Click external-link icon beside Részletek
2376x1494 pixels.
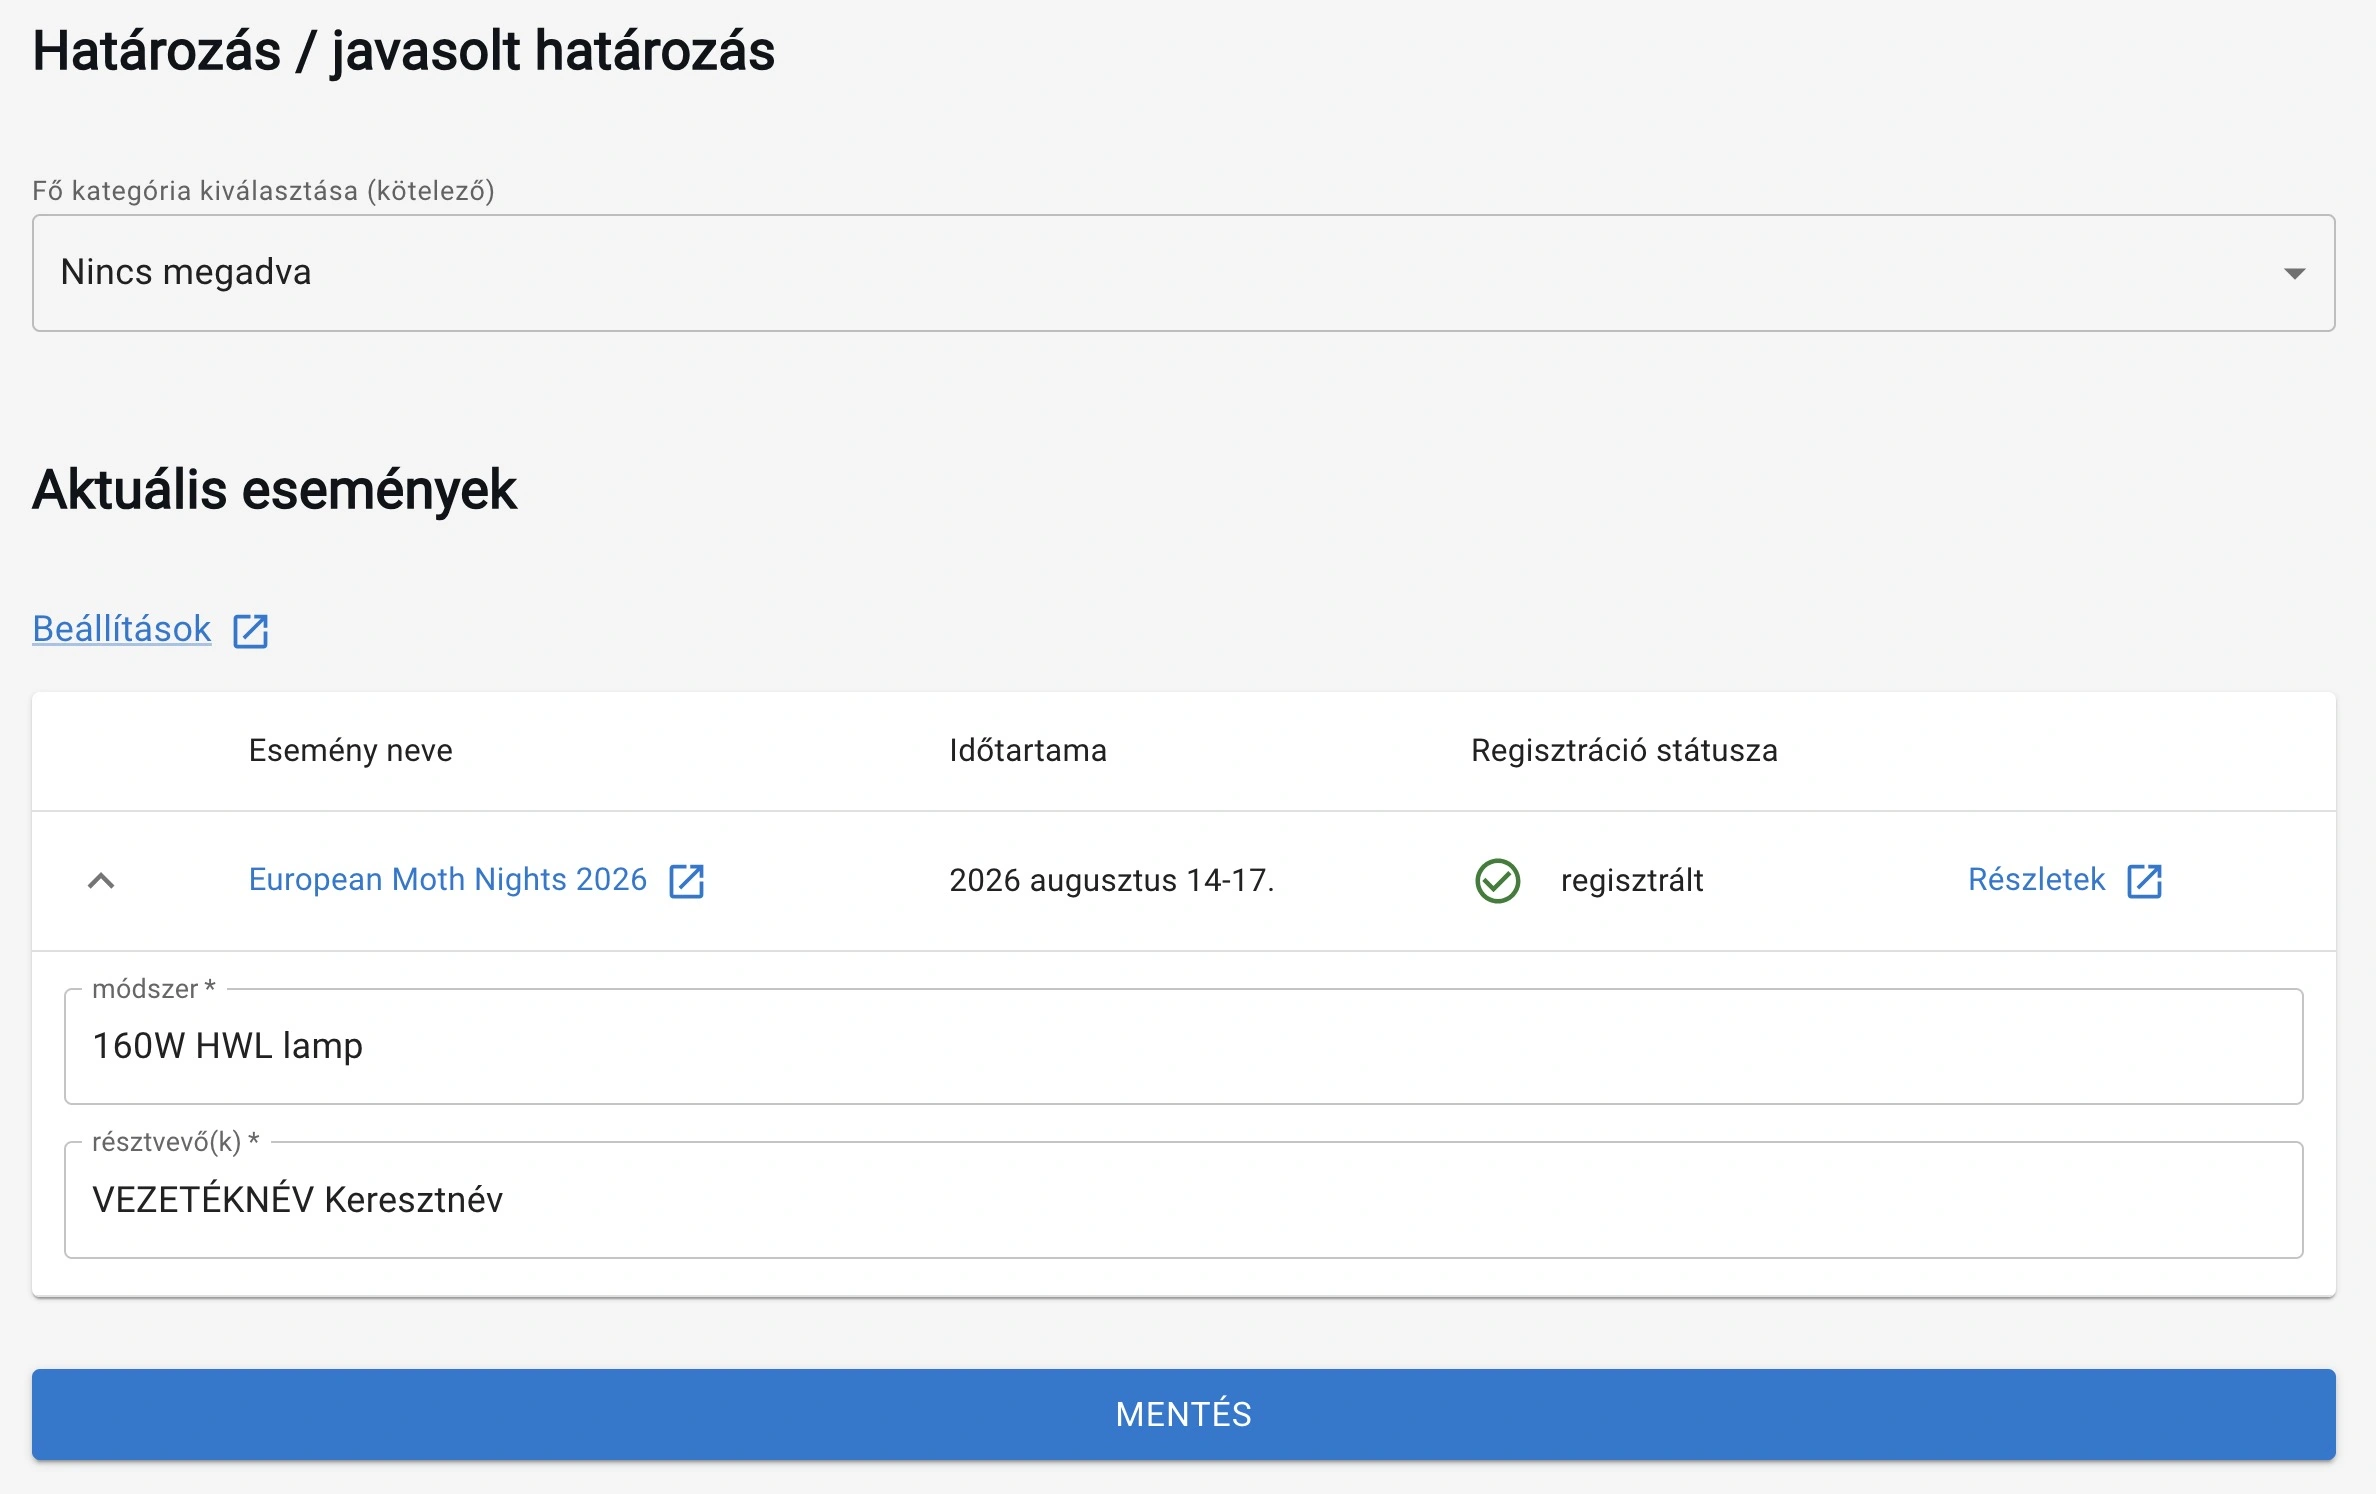click(x=2144, y=881)
